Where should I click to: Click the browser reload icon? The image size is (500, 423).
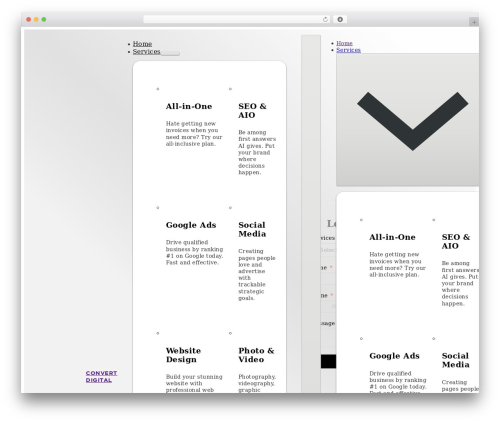pyautogui.click(x=325, y=20)
